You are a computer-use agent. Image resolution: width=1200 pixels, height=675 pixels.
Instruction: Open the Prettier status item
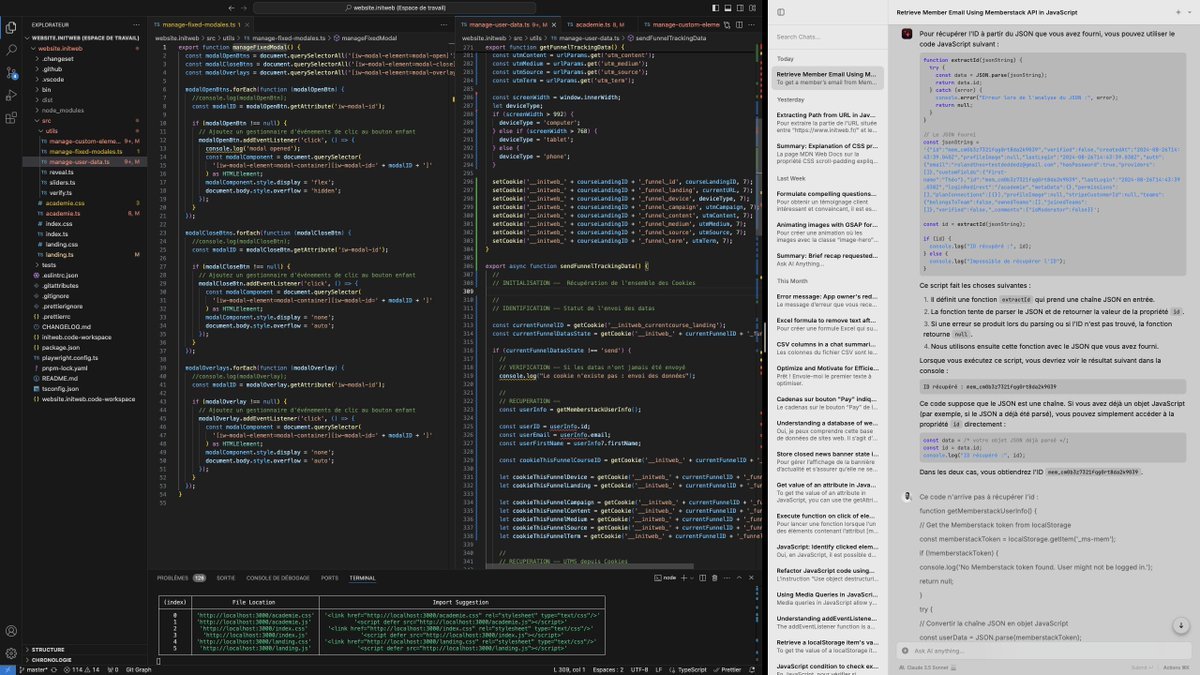click(727, 669)
